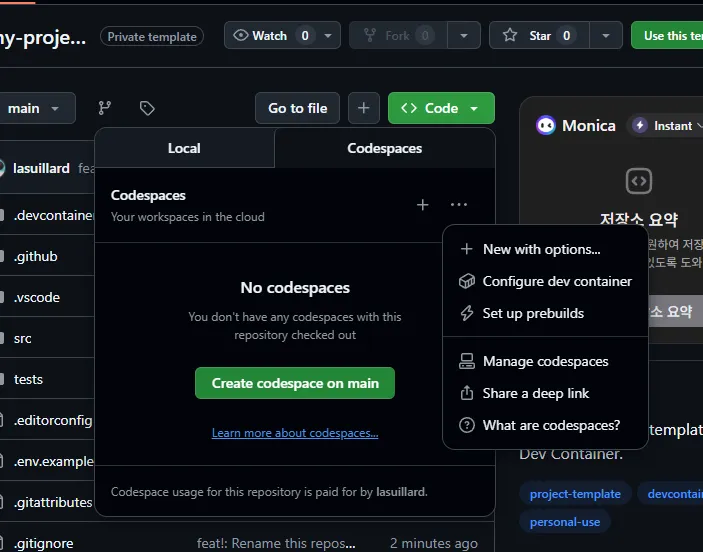Open the Fork options dropdown arrow
The width and height of the screenshot is (703, 552).
tap(463, 35)
